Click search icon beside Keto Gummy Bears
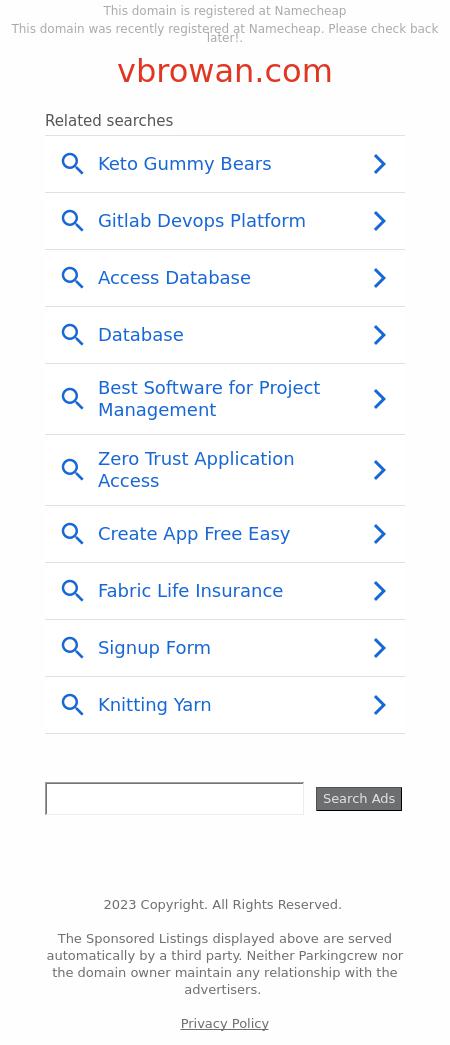 (72, 164)
